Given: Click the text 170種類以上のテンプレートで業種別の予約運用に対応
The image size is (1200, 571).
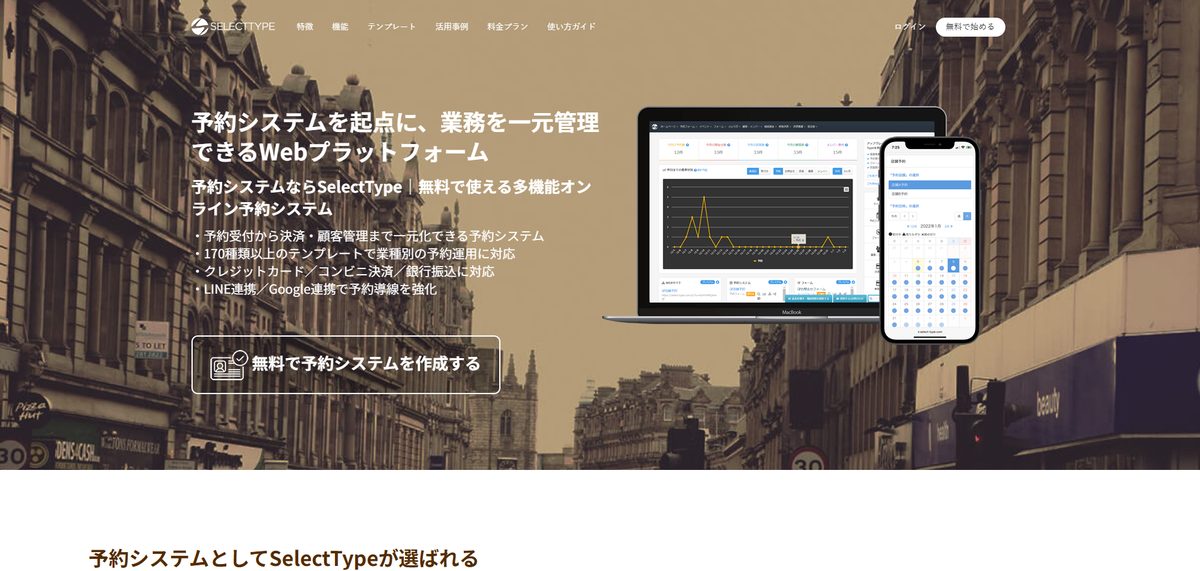Looking at the screenshot, I should pos(354,254).
